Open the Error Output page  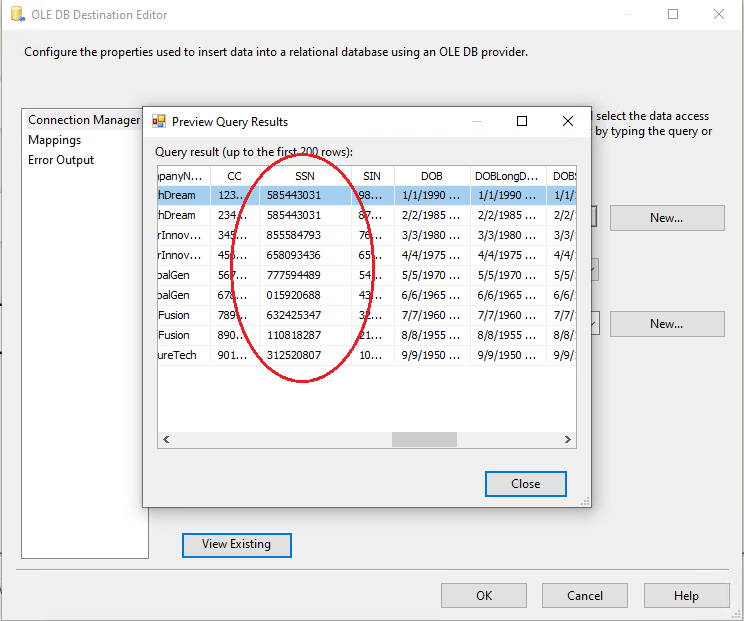pos(61,160)
